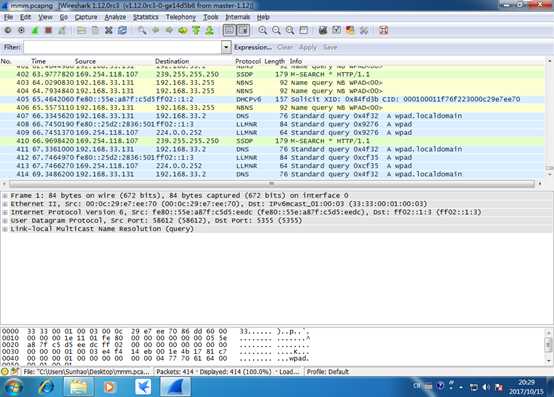Open the File menu

click(8, 17)
